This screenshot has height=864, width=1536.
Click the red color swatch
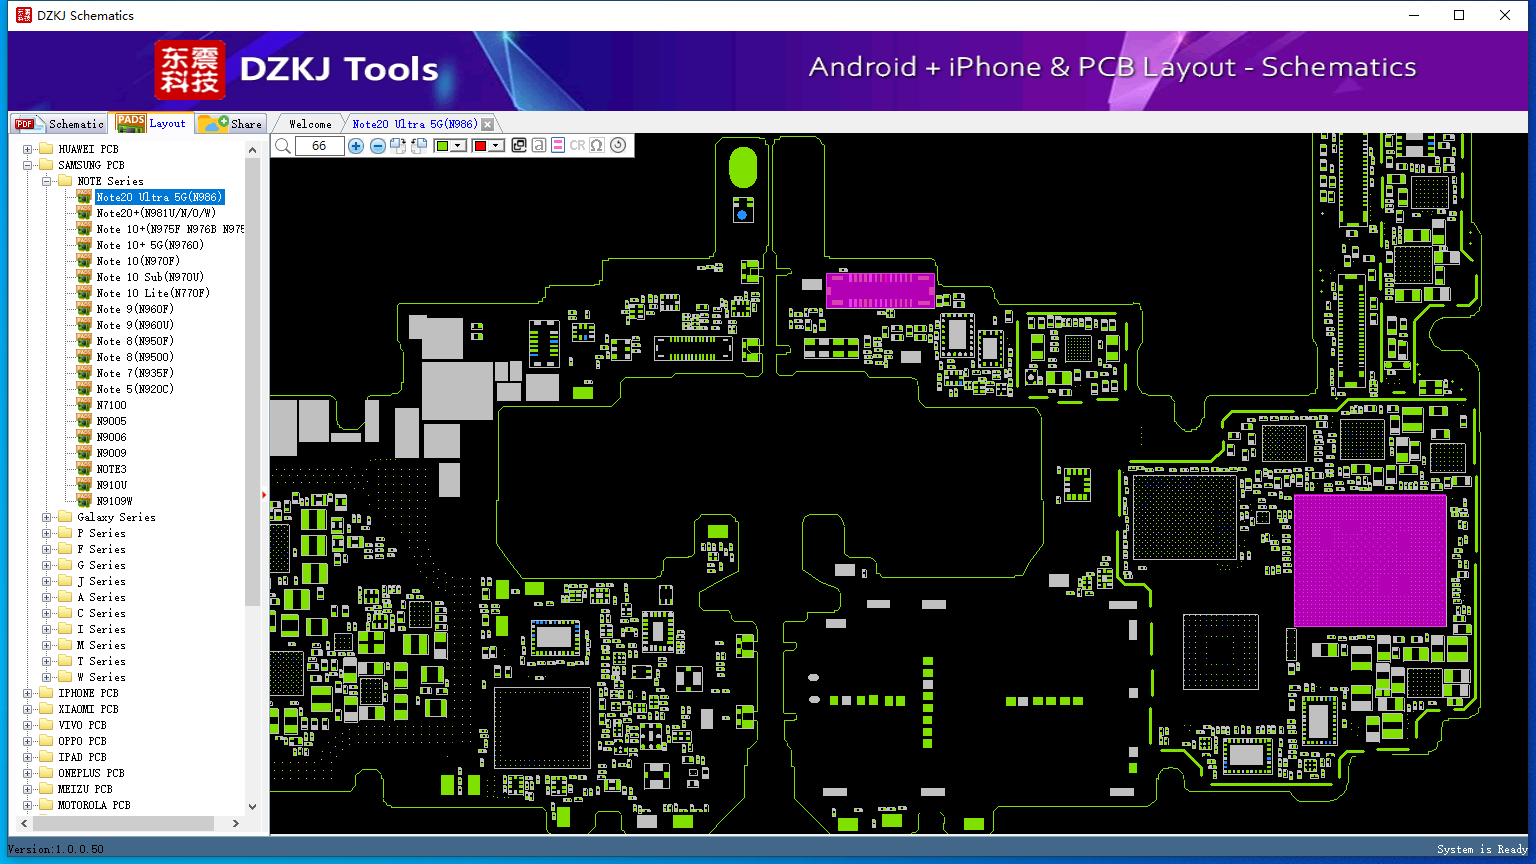[x=480, y=146]
